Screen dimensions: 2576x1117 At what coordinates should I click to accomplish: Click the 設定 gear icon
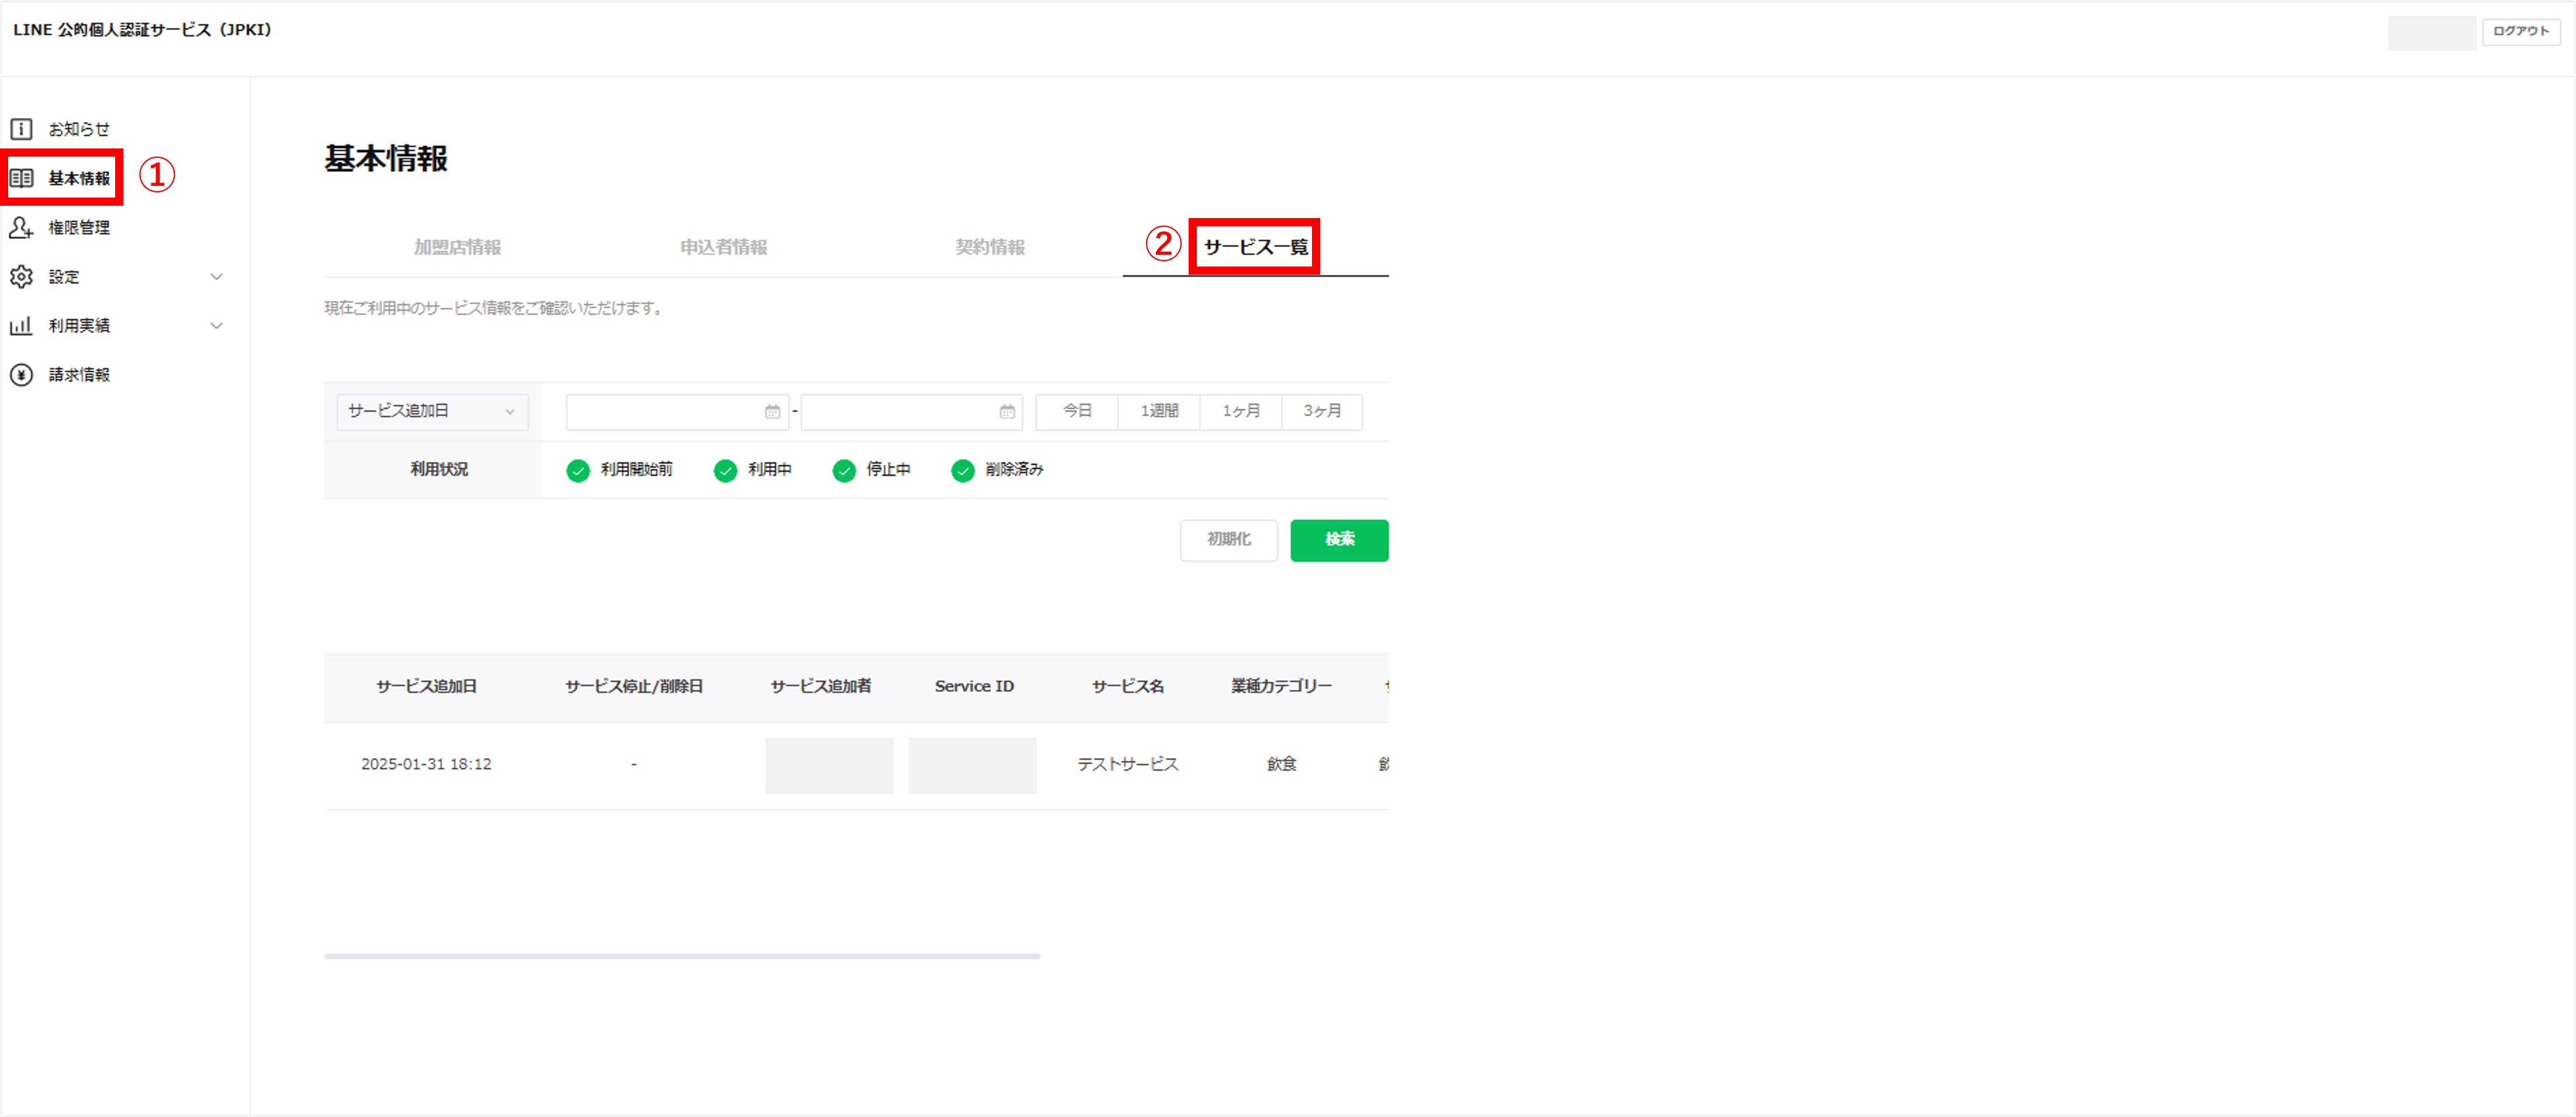[x=21, y=276]
